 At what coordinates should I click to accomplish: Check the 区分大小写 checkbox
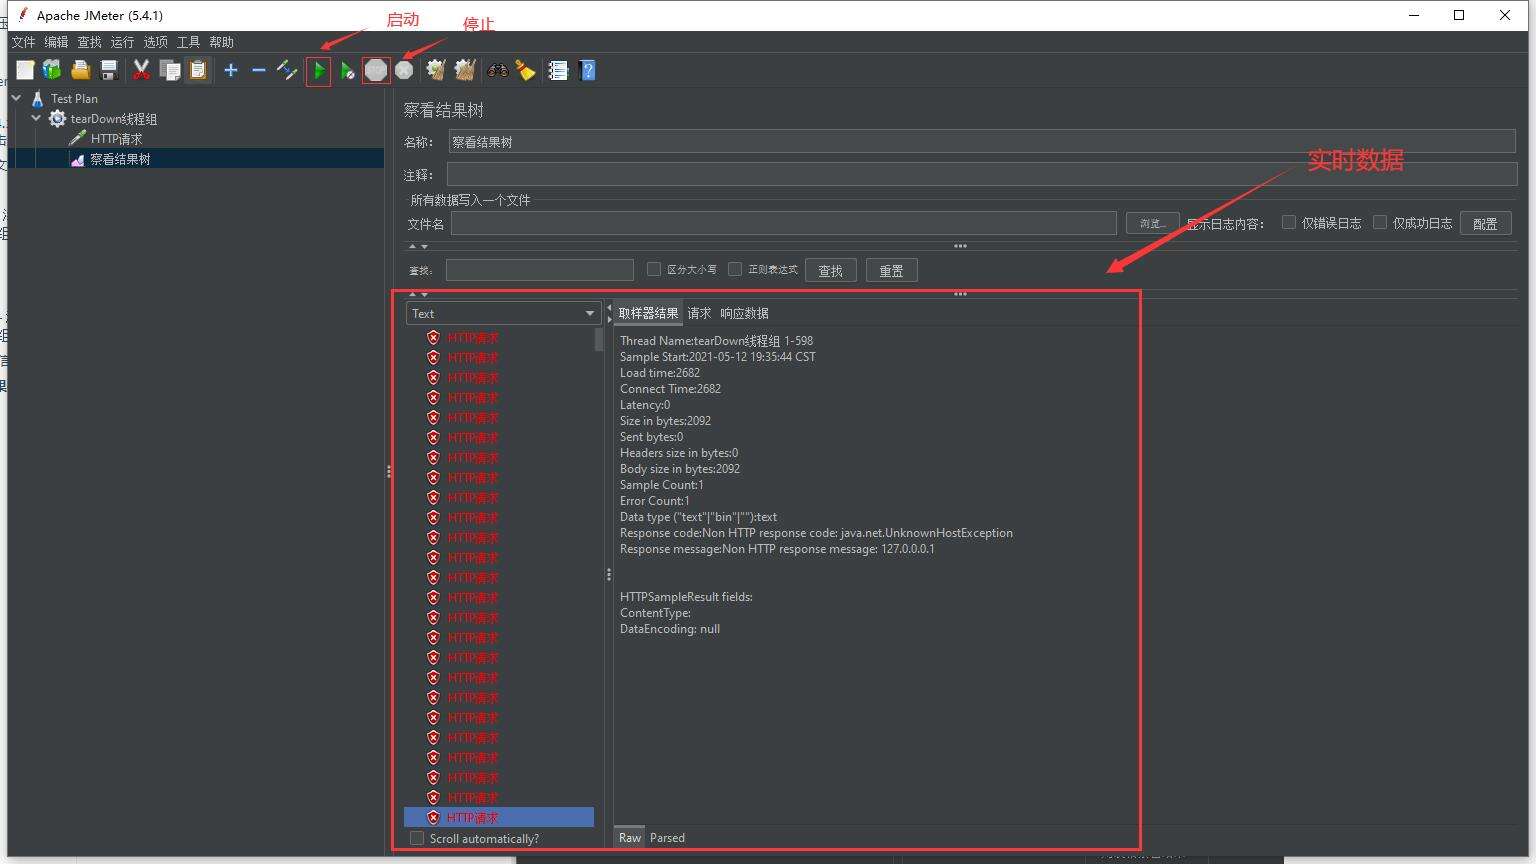[x=654, y=269]
